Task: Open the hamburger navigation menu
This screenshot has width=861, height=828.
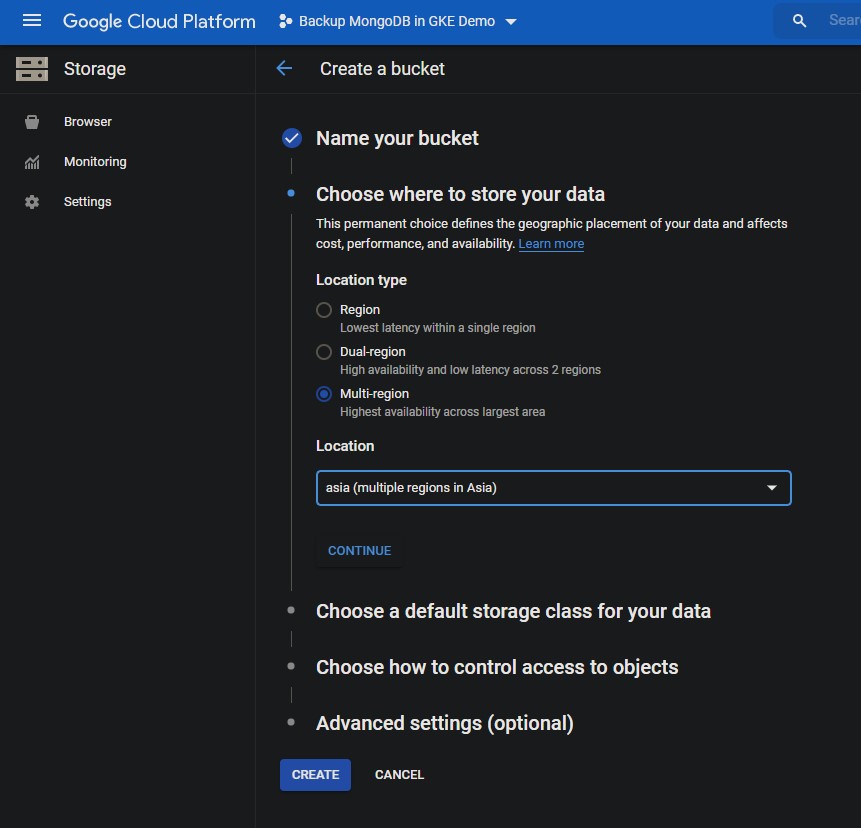Action: pyautogui.click(x=32, y=21)
